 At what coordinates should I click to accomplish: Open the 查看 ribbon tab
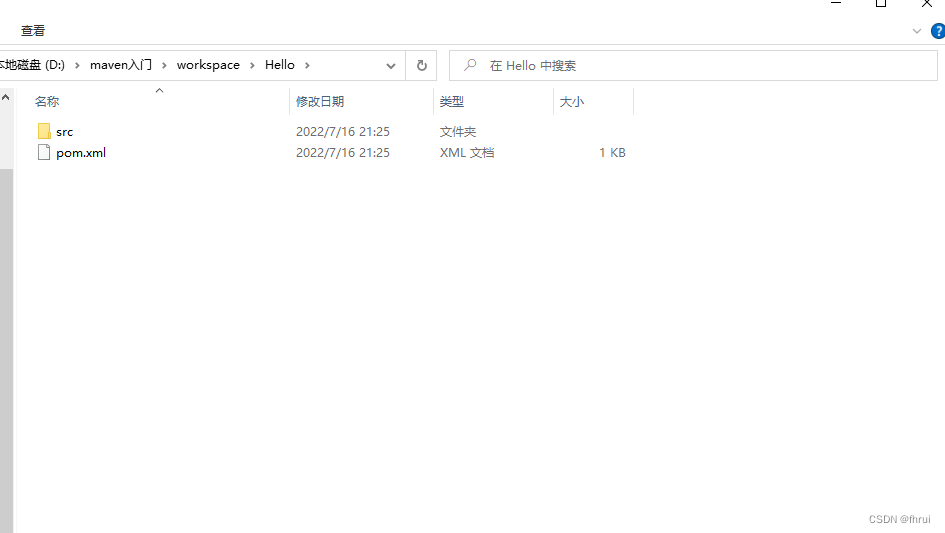33,31
